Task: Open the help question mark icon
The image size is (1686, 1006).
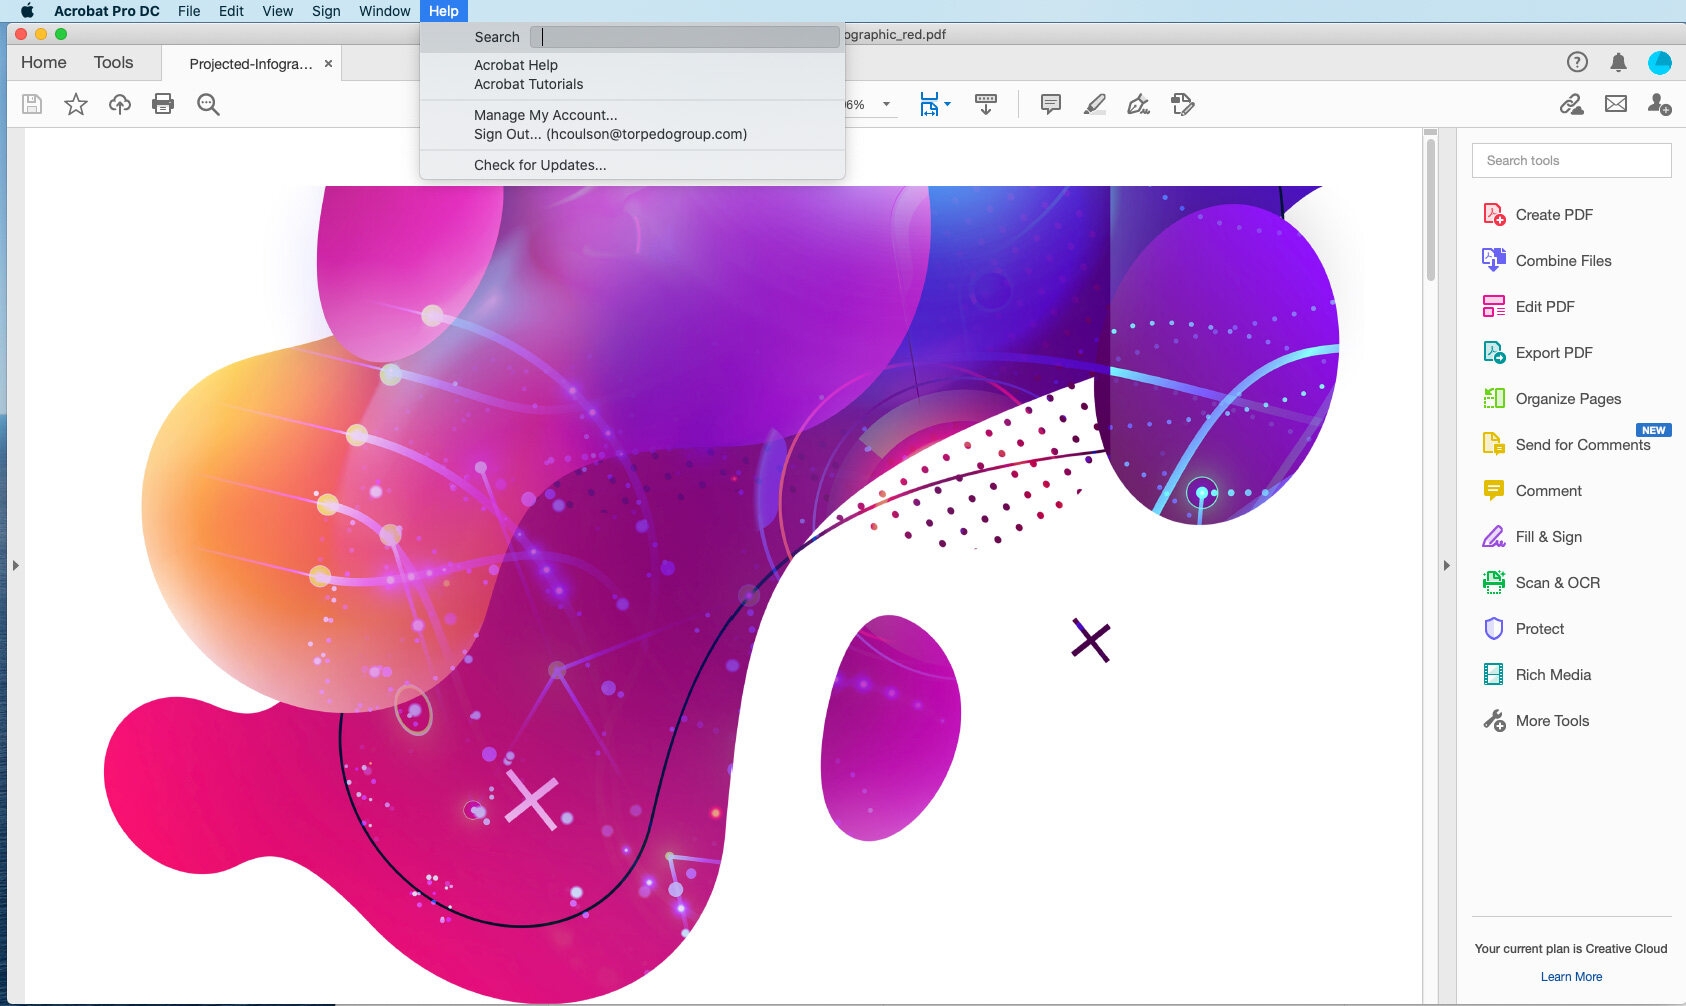Action: pos(1577,62)
